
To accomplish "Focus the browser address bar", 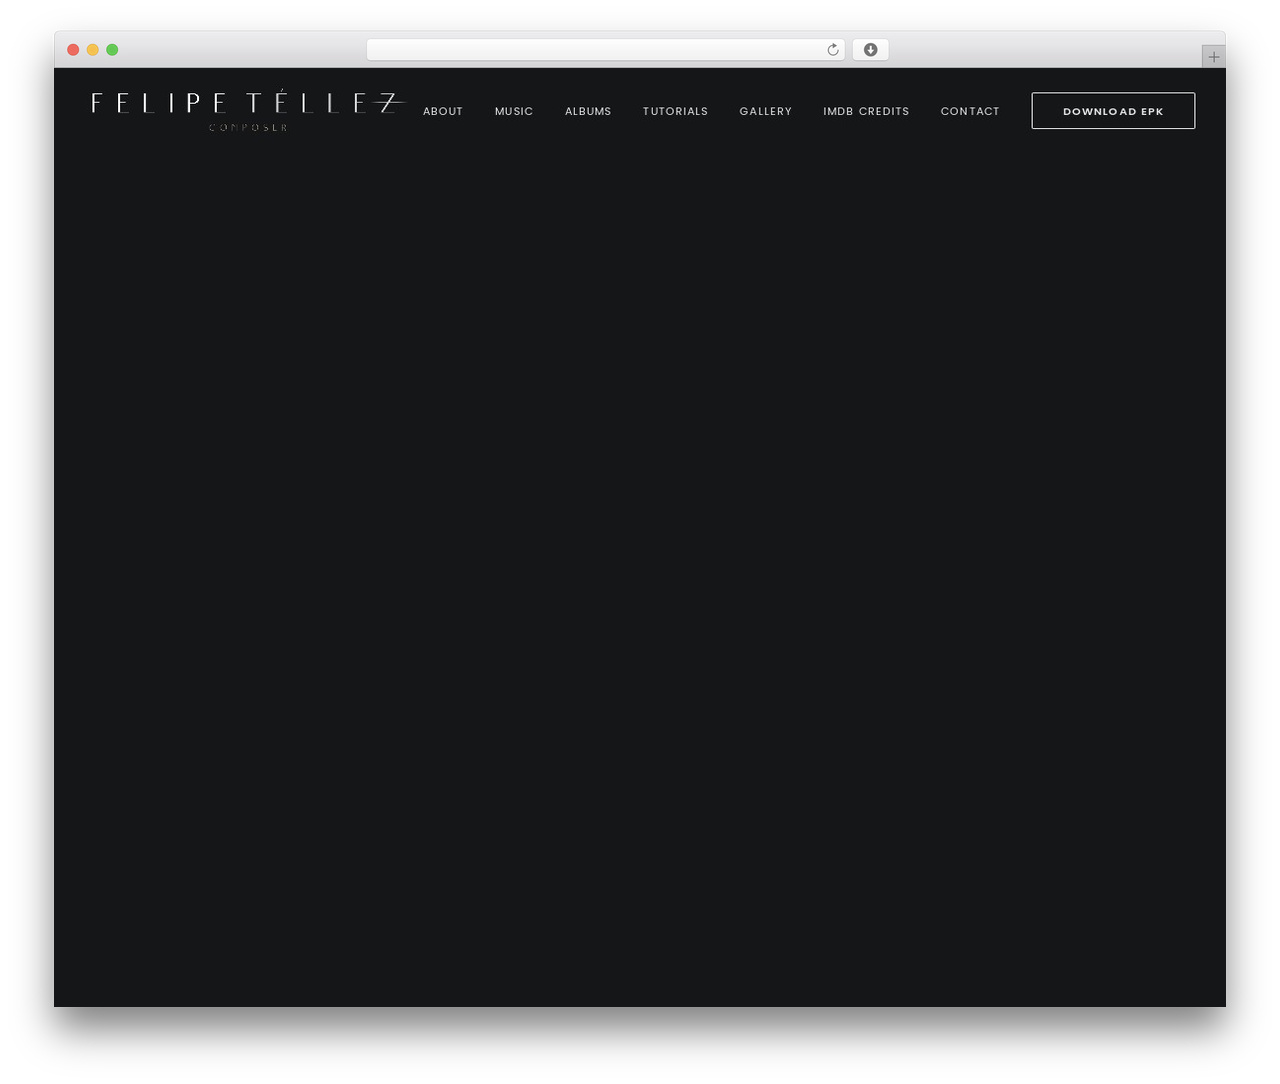I will click(605, 50).
